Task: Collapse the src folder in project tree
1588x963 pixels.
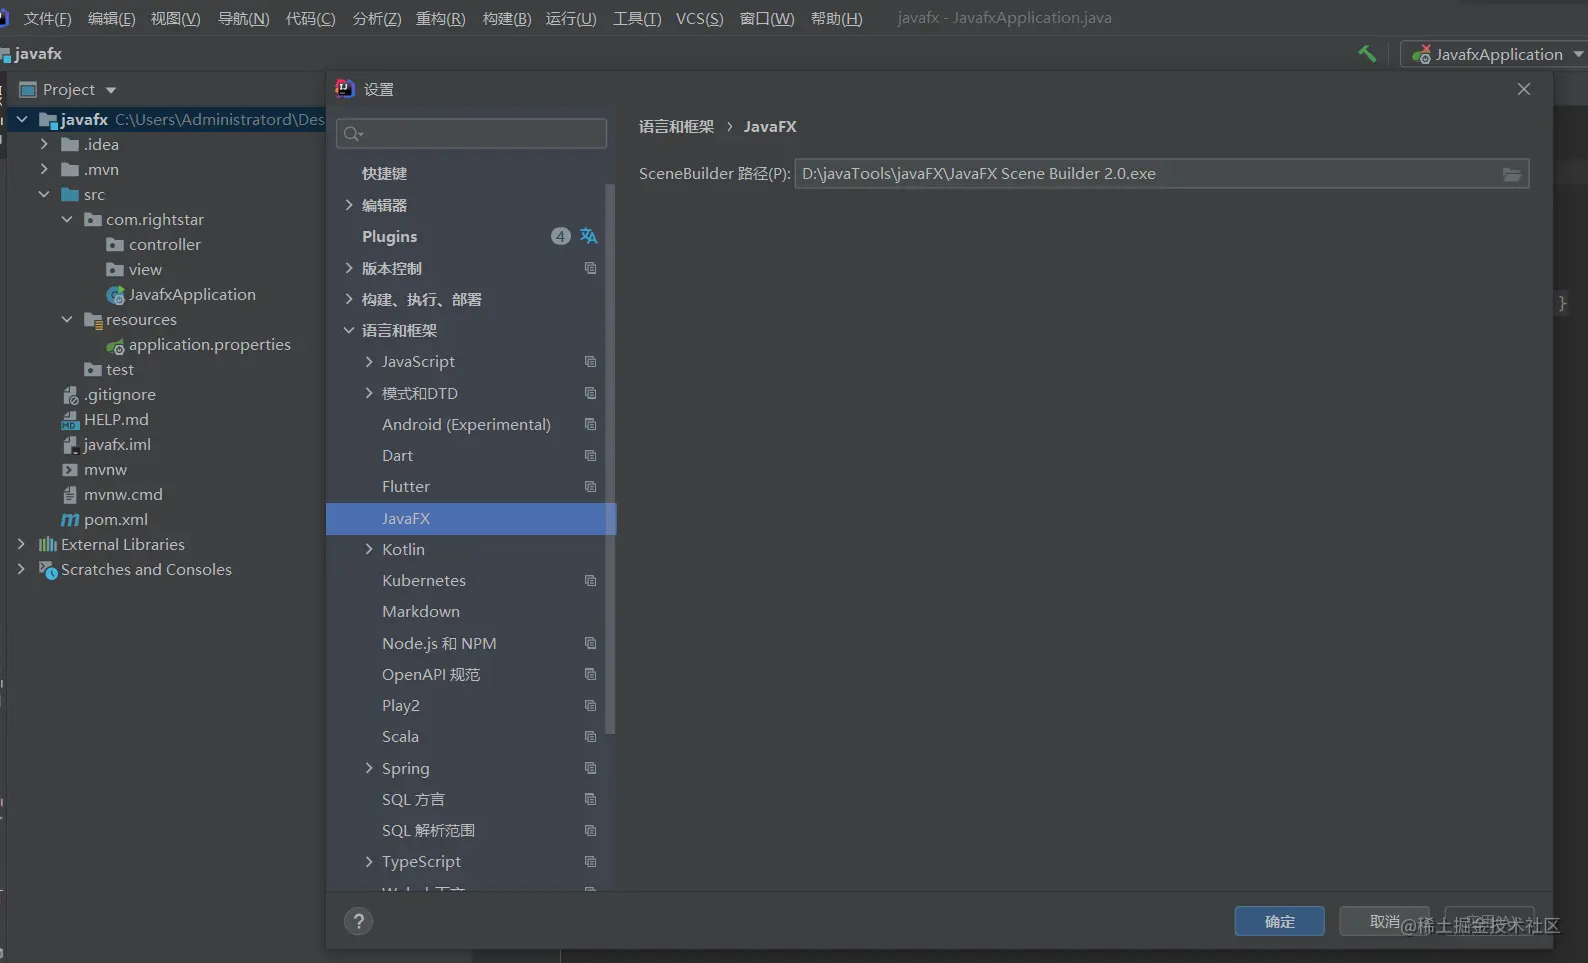Action: pos(44,194)
